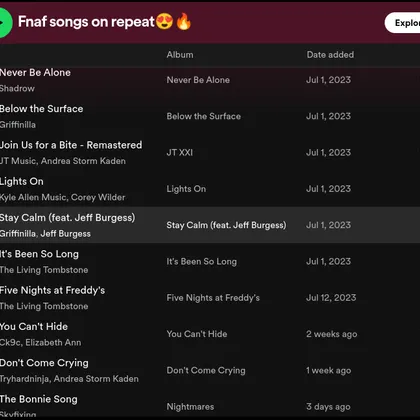Image resolution: width=420 pixels, height=420 pixels.
Task: Click the Album column header
Action: [180, 55]
